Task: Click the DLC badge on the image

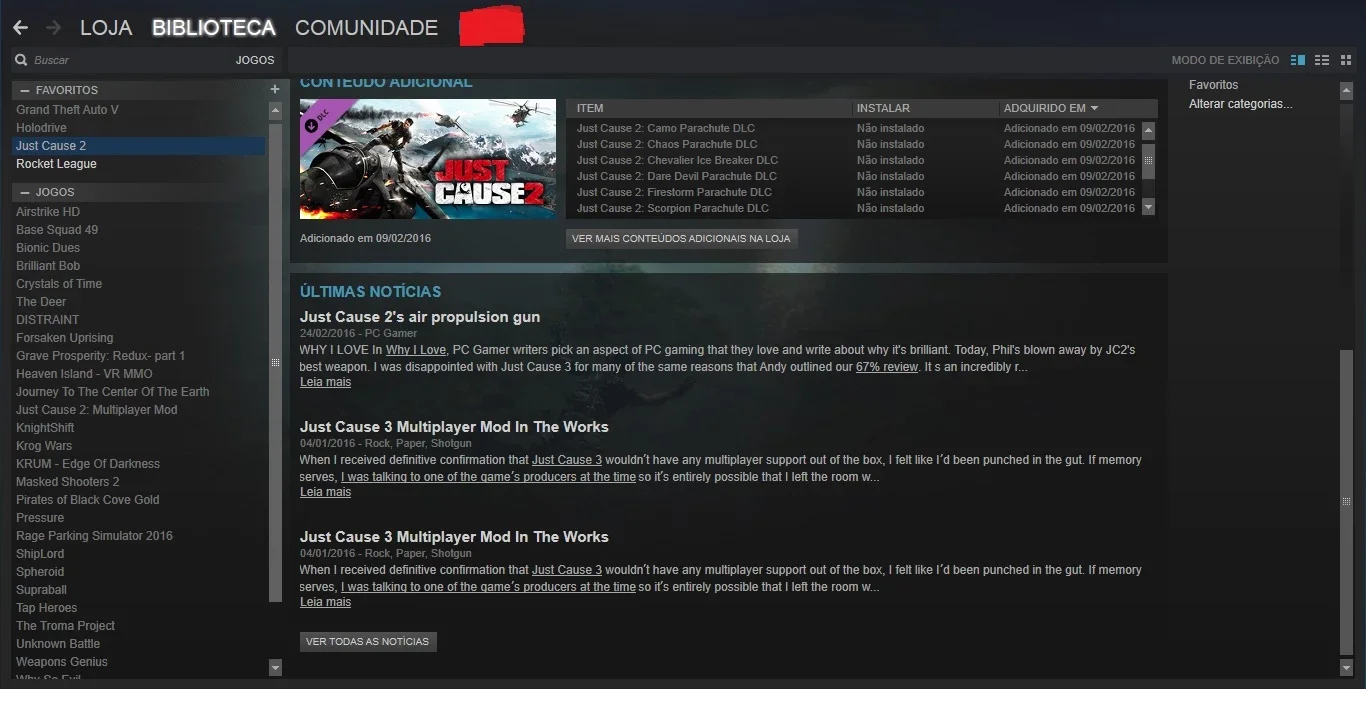Action: (316, 119)
